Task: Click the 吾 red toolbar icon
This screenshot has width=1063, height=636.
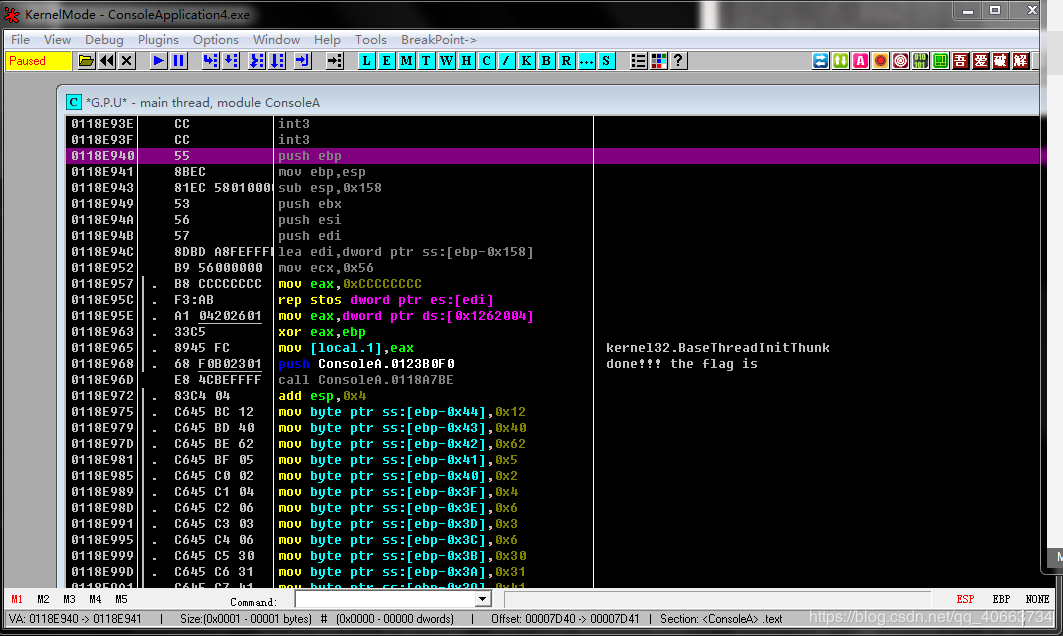Action: point(961,61)
